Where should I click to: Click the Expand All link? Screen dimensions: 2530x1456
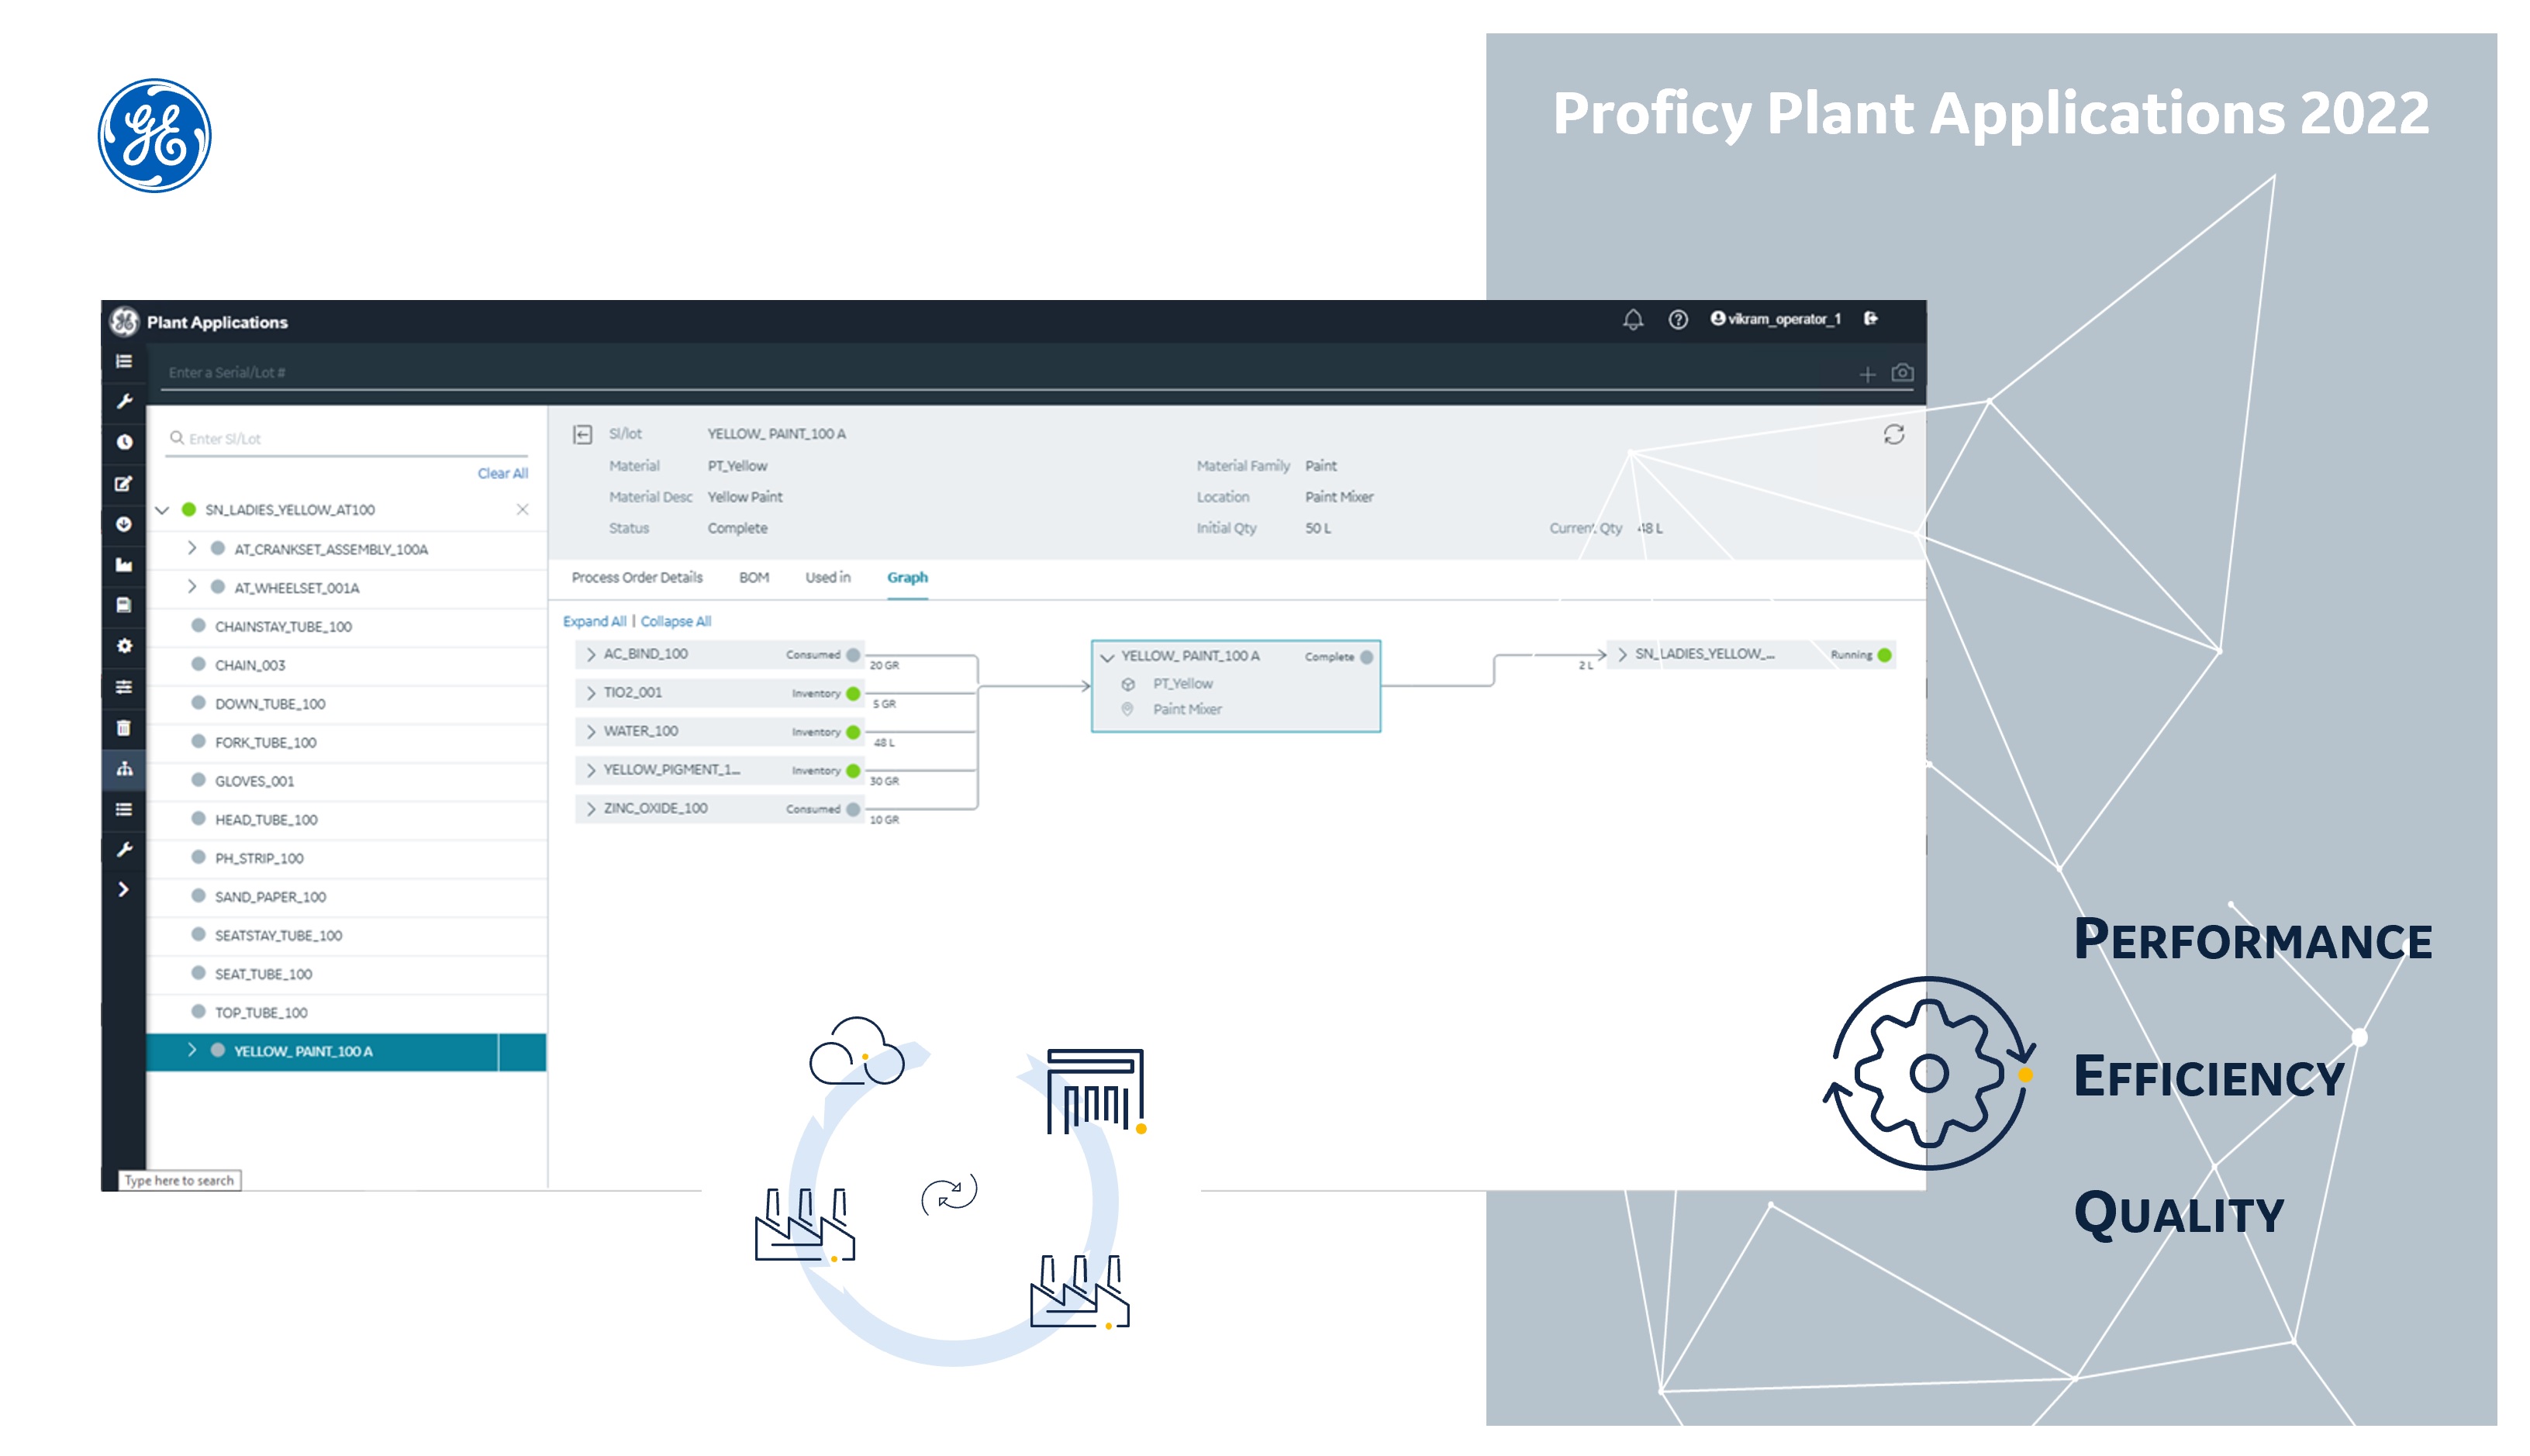pos(594,621)
